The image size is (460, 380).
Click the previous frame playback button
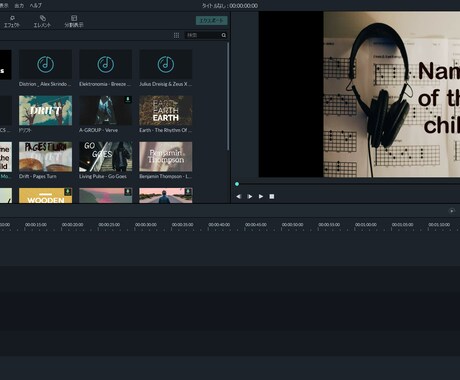tap(239, 197)
